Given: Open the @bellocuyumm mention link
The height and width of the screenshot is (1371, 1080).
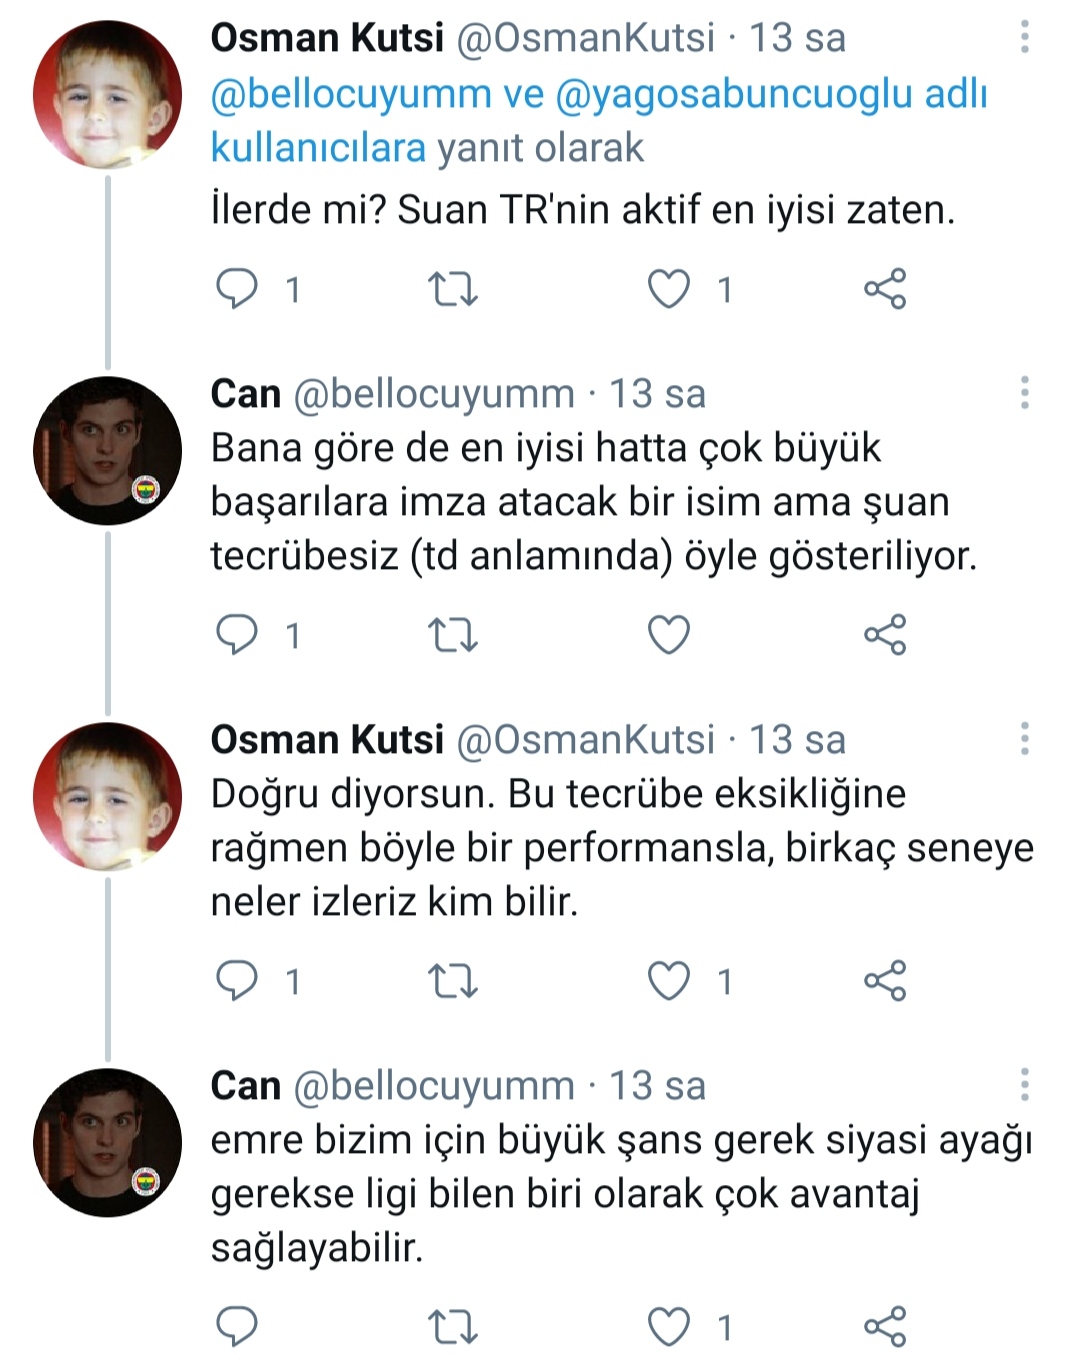Looking at the screenshot, I should coord(351,94).
